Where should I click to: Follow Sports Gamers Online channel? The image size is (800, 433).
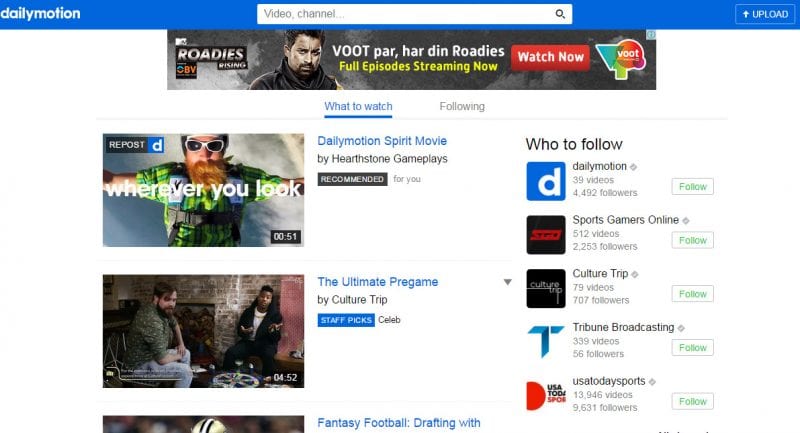[x=692, y=240]
